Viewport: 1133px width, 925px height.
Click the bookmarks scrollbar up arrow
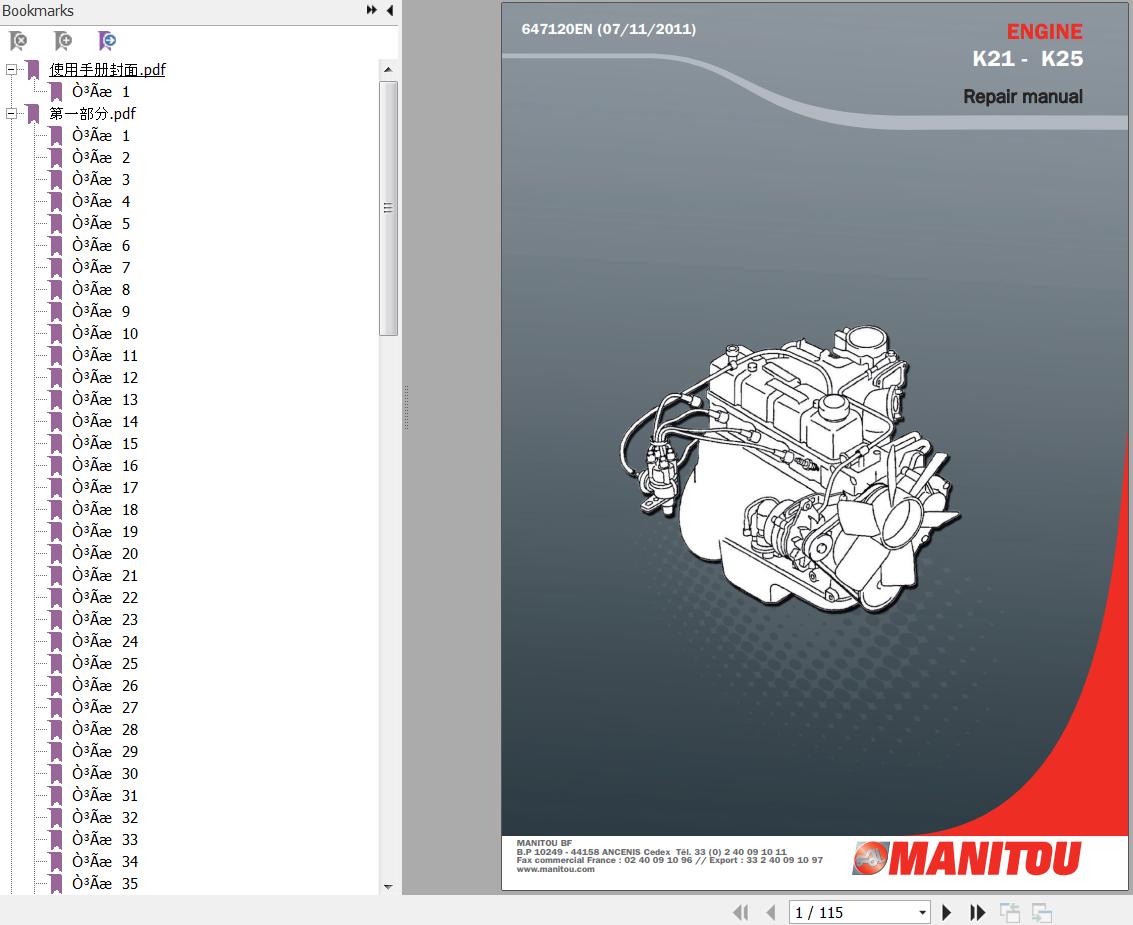click(388, 69)
